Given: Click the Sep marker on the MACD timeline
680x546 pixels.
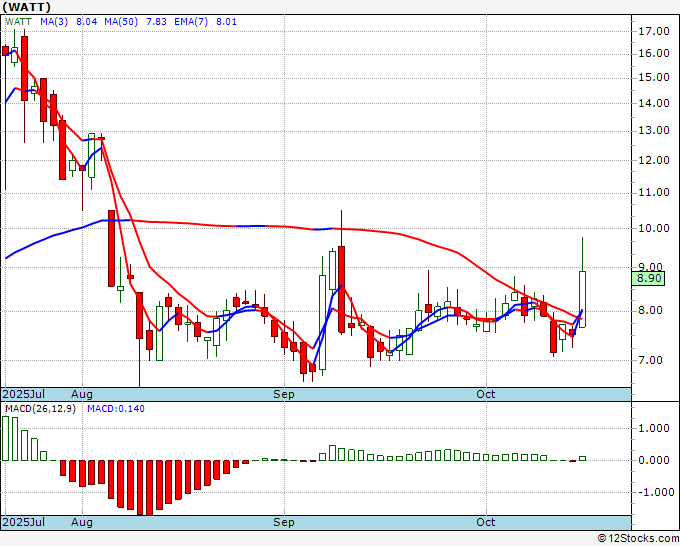Looking at the screenshot, I should (x=284, y=522).
